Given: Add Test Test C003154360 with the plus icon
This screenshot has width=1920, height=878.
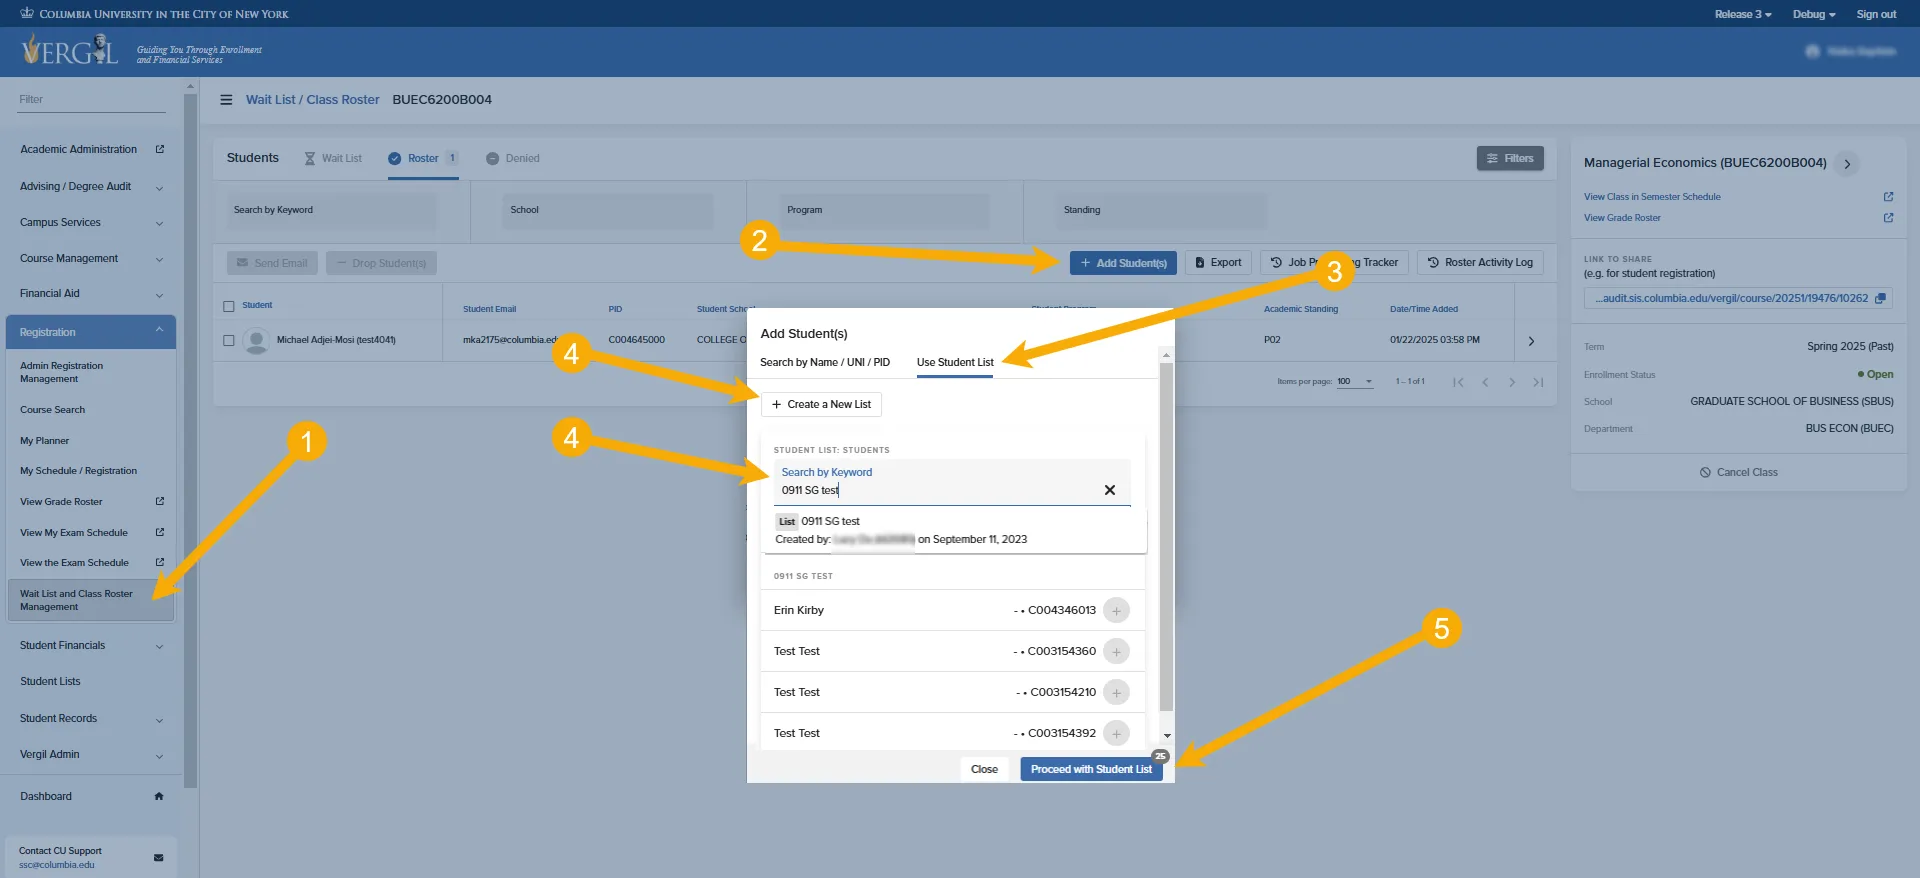Looking at the screenshot, I should tap(1116, 651).
